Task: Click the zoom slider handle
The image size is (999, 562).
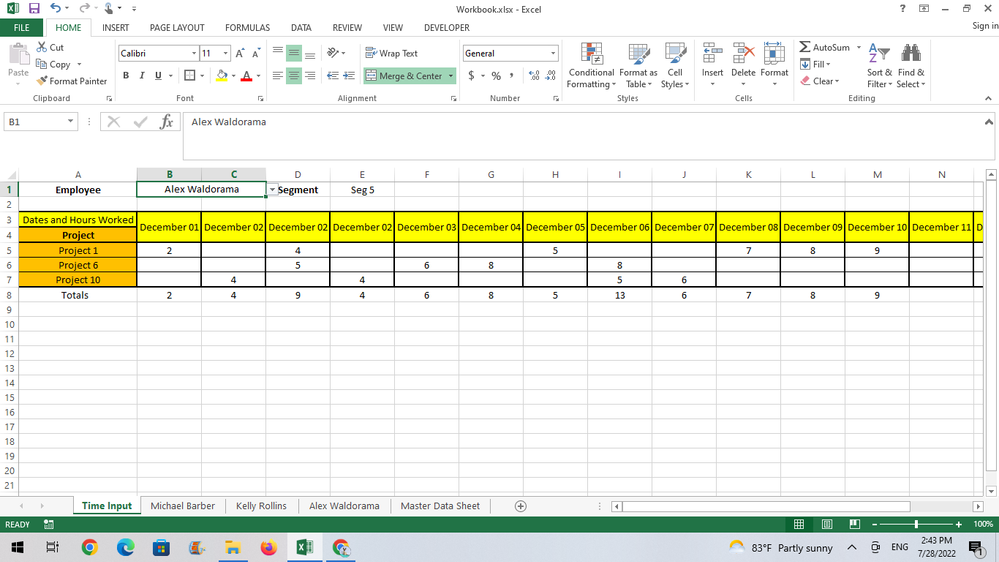Action: [916, 524]
